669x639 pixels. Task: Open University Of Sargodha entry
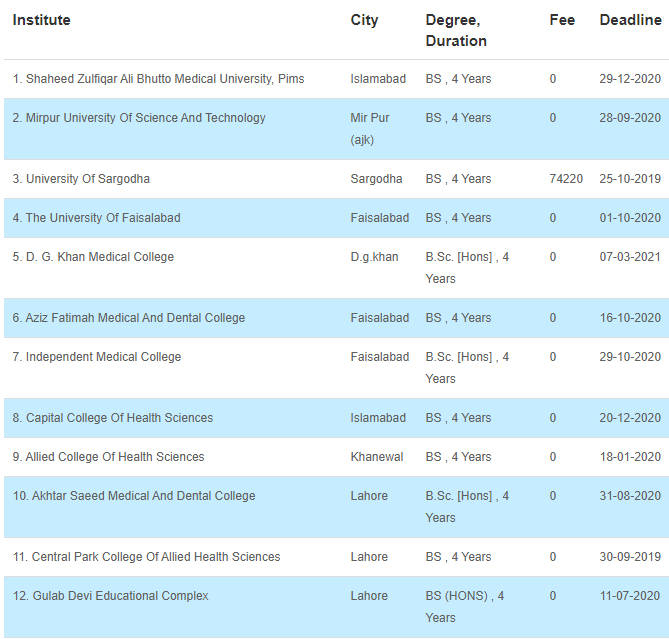tap(81, 179)
